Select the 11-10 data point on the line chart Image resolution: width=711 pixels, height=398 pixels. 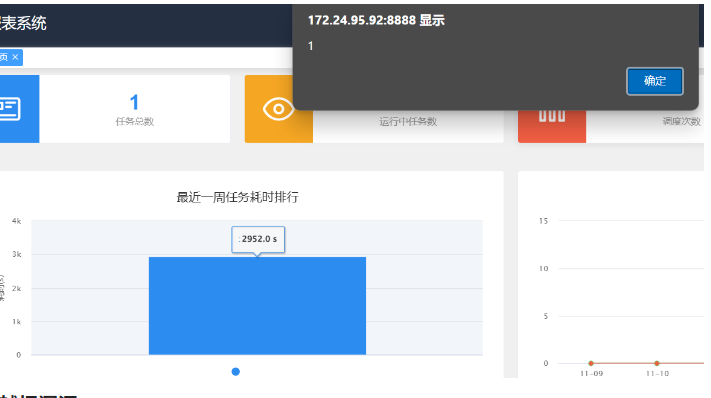657,363
